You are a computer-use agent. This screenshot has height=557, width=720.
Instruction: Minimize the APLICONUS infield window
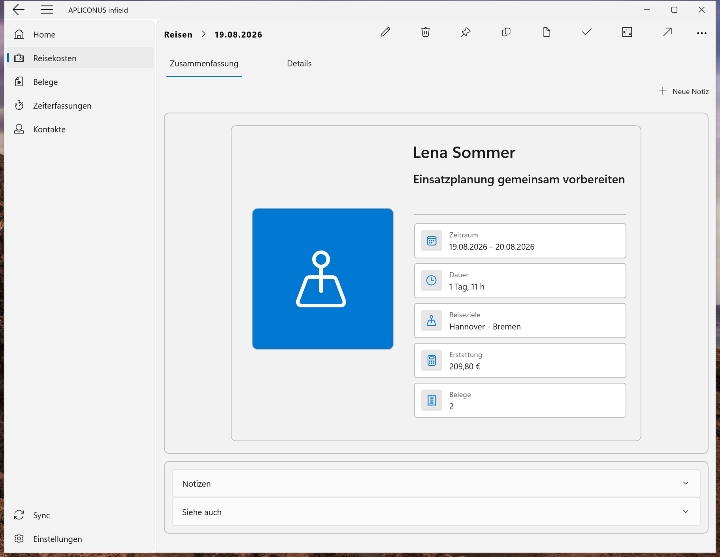pos(647,10)
